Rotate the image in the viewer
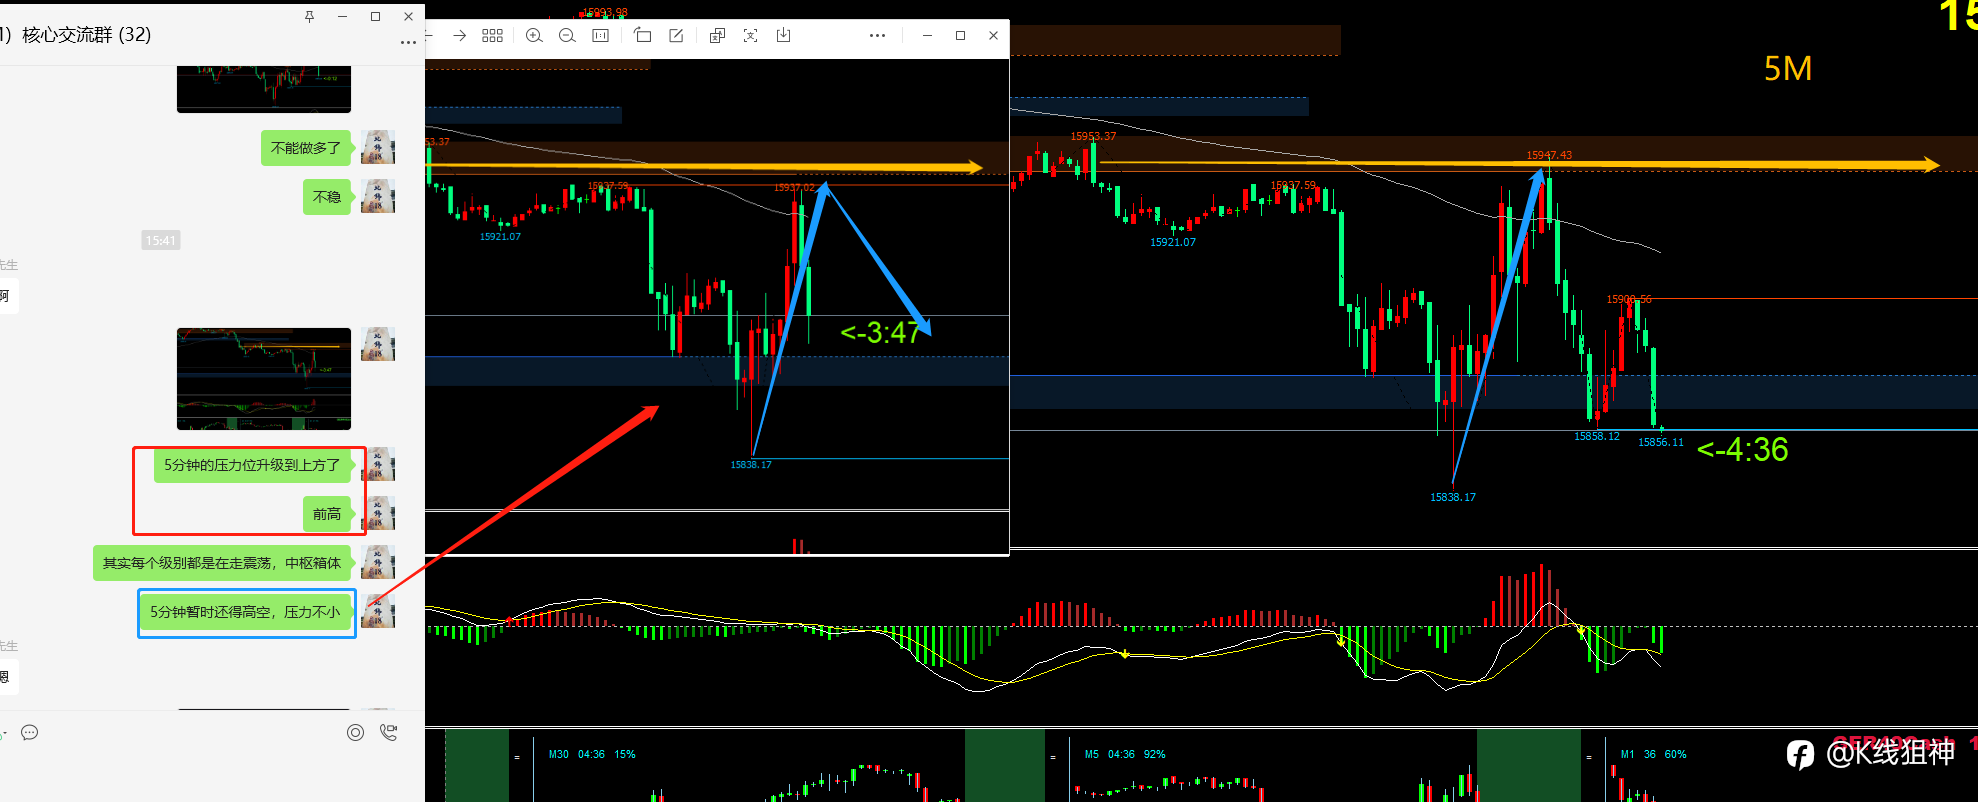 (x=643, y=36)
